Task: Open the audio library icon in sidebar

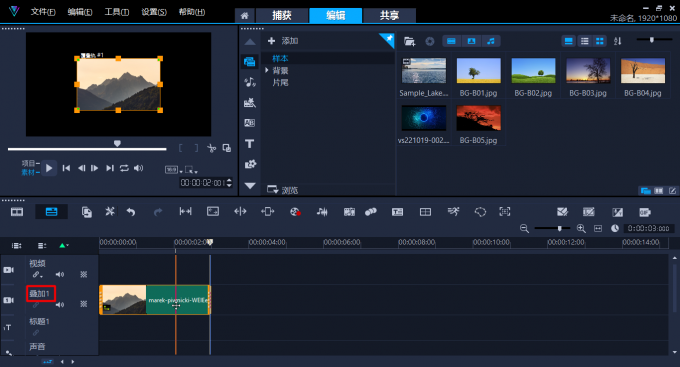Action: 250,82
